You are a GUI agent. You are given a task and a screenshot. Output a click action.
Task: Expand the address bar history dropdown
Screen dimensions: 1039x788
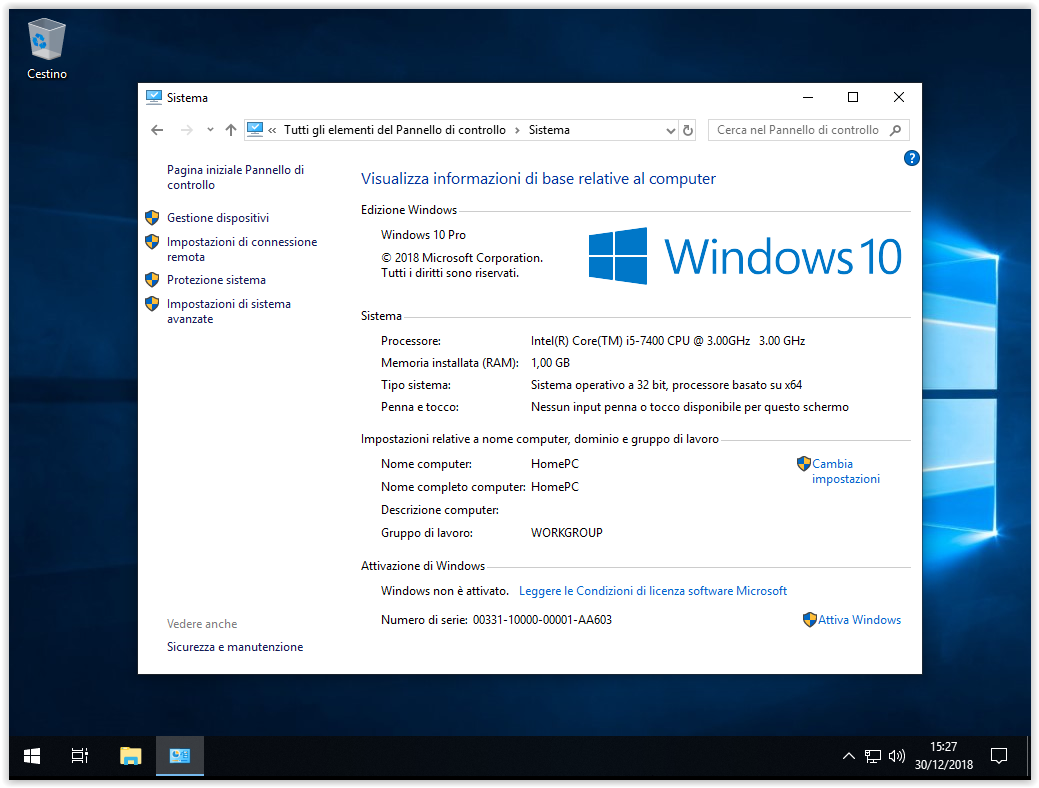[x=670, y=131]
